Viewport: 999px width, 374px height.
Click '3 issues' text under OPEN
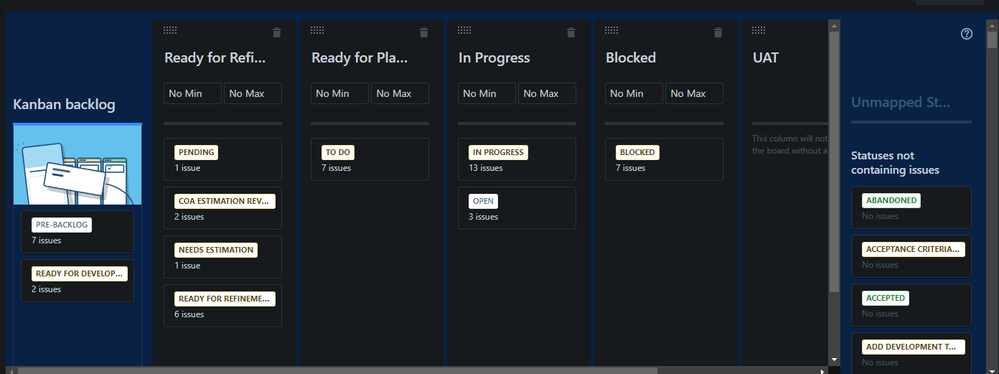coord(483,217)
